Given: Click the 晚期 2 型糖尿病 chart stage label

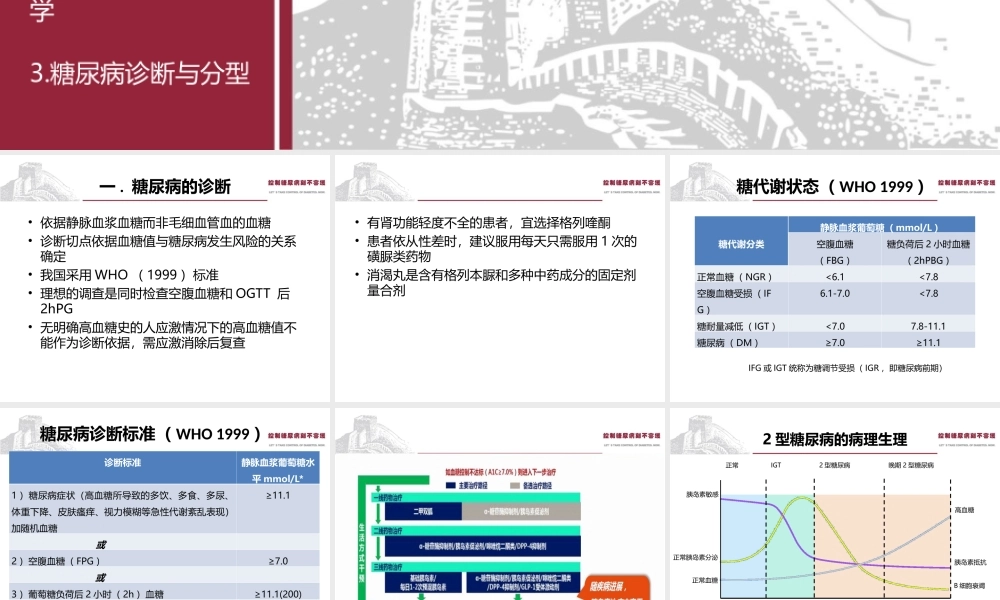Looking at the screenshot, I should [909, 464].
